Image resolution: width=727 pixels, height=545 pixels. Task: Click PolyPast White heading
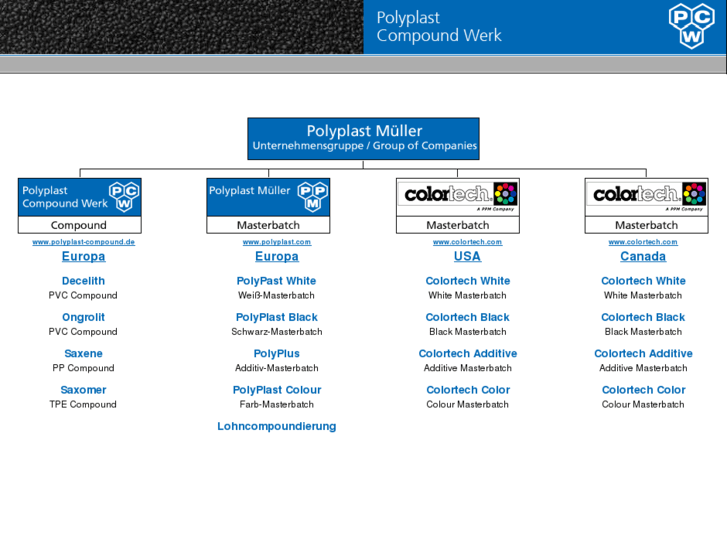276,281
